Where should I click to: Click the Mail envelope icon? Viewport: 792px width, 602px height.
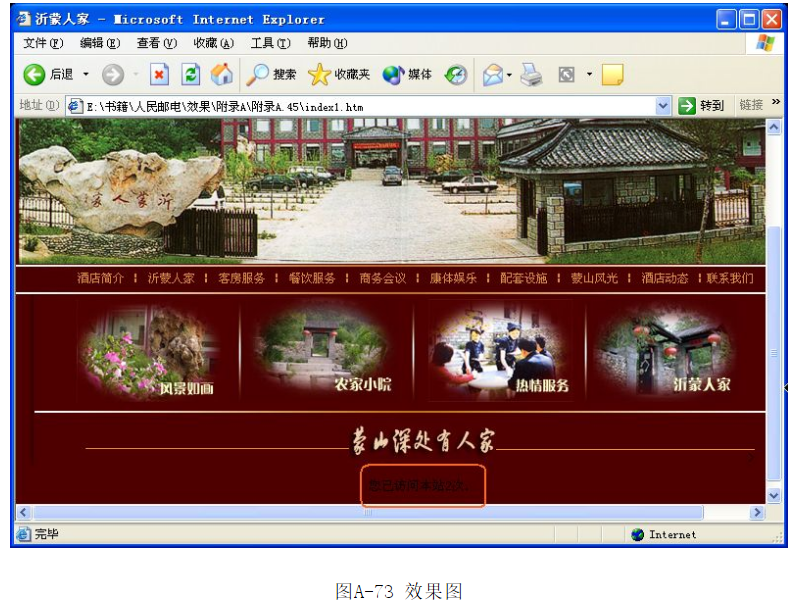493,75
